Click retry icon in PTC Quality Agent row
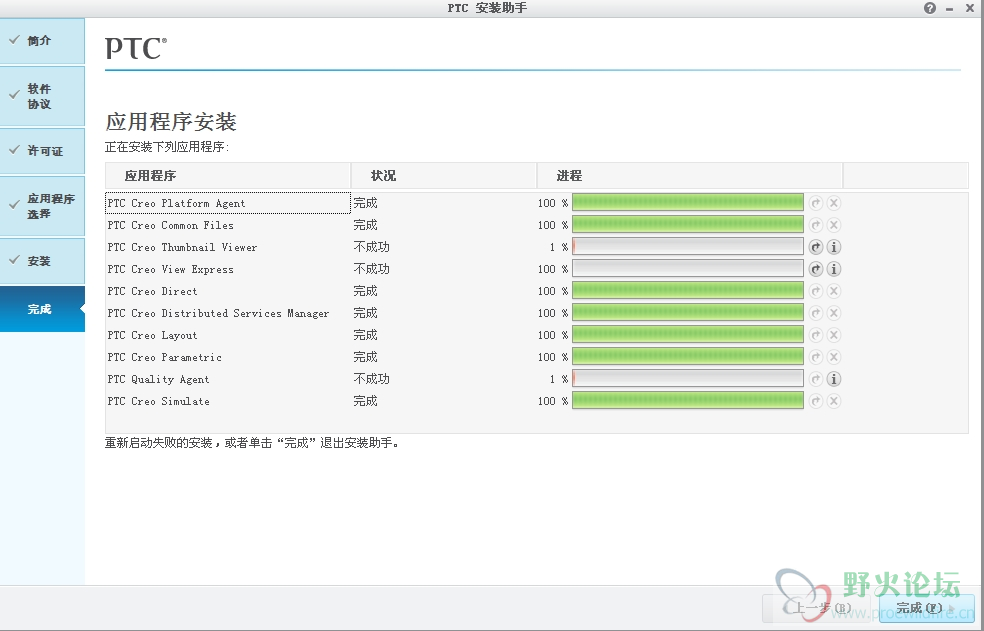The height and width of the screenshot is (631, 984). (815, 379)
